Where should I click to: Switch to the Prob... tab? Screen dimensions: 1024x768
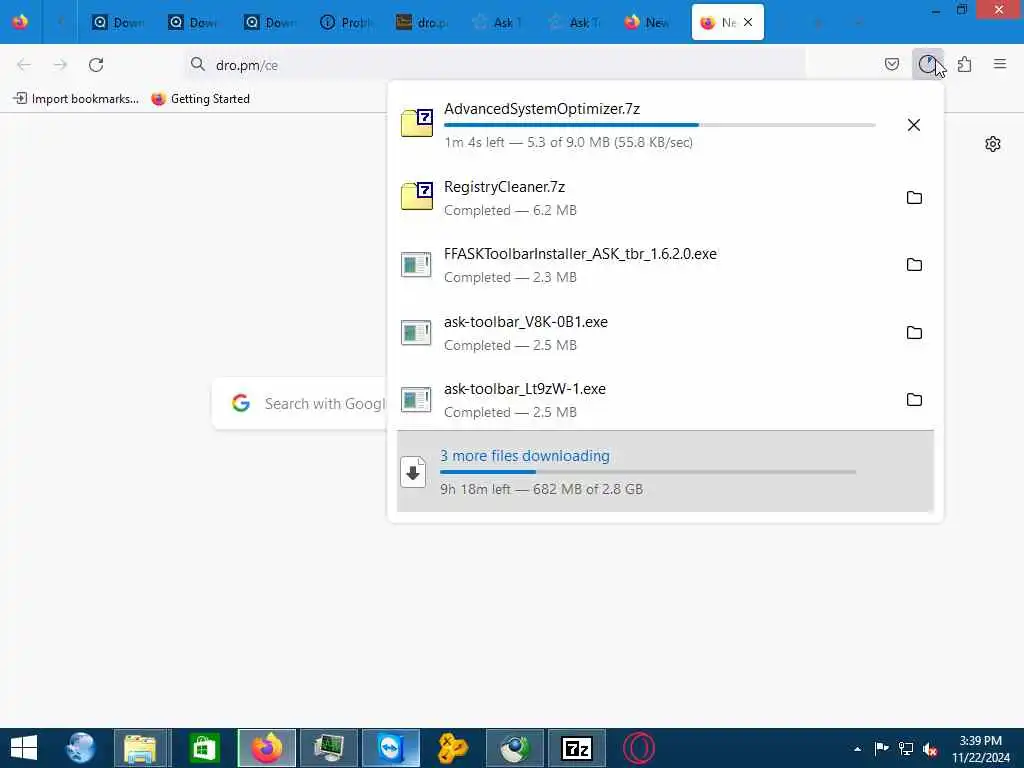pyautogui.click(x=347, y=22)
